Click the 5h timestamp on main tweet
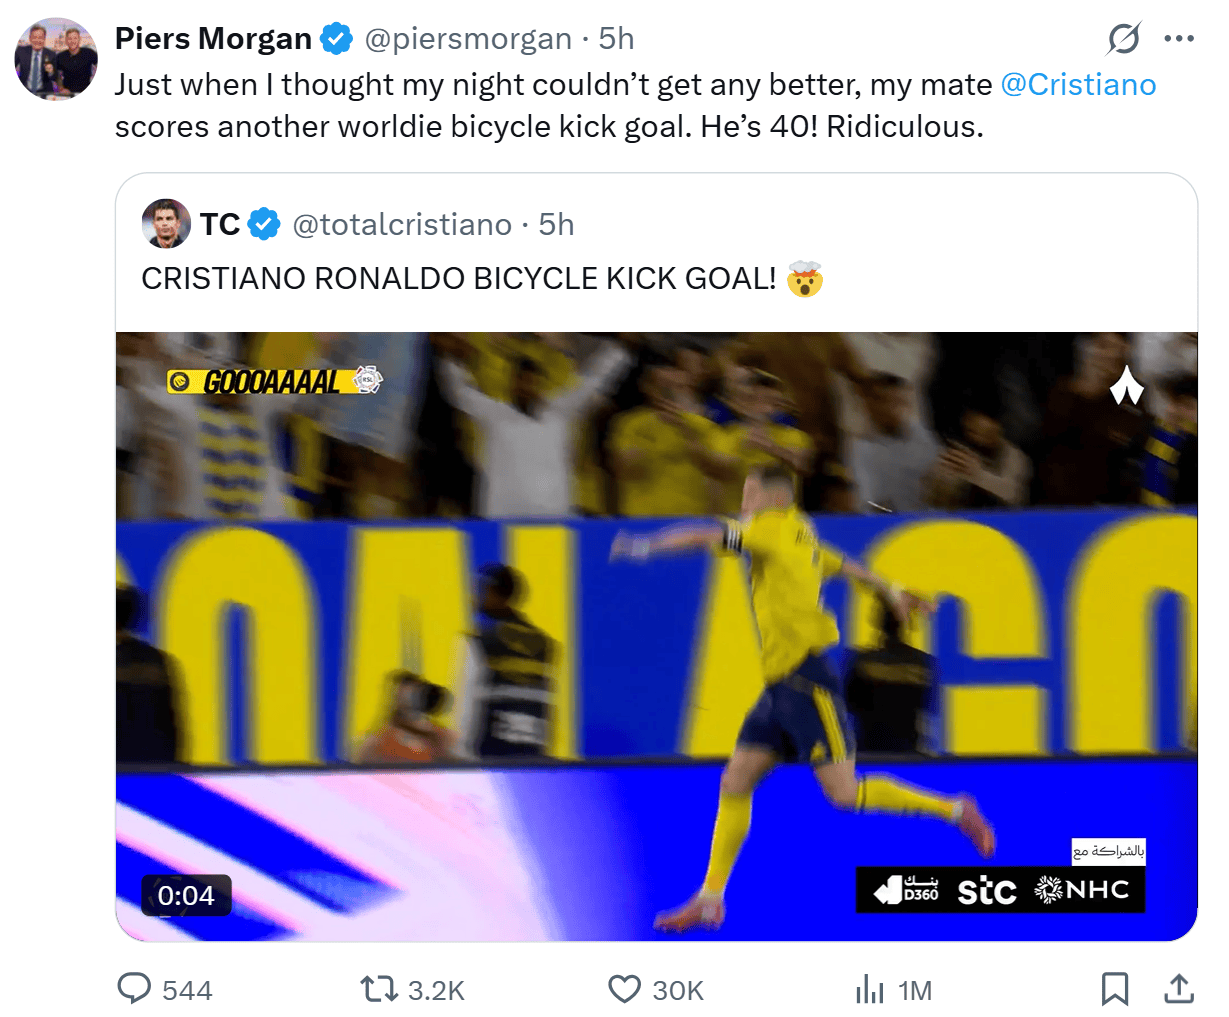Viewport: 1229px width, 1017px height. tap(616, 38)
